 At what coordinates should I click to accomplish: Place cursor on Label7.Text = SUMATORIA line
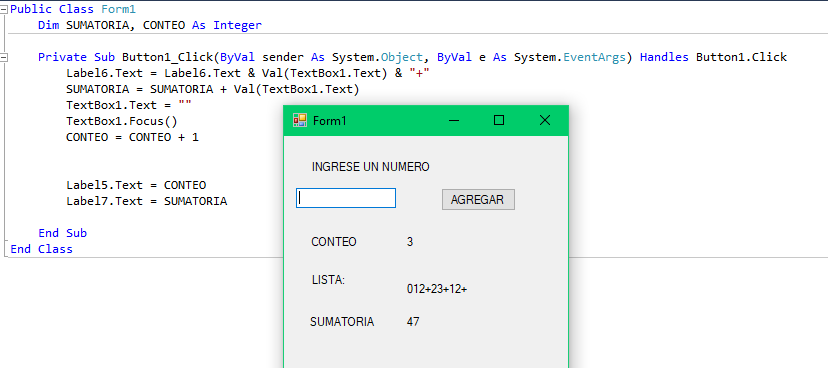click(x=146, y=201)
